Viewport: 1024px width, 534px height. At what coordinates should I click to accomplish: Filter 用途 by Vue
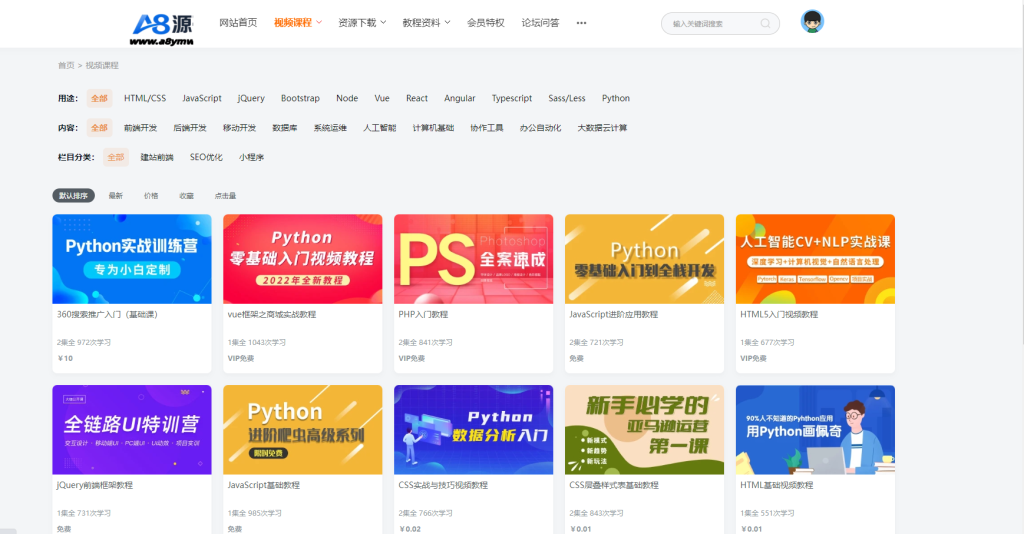(x=382, y=99)
